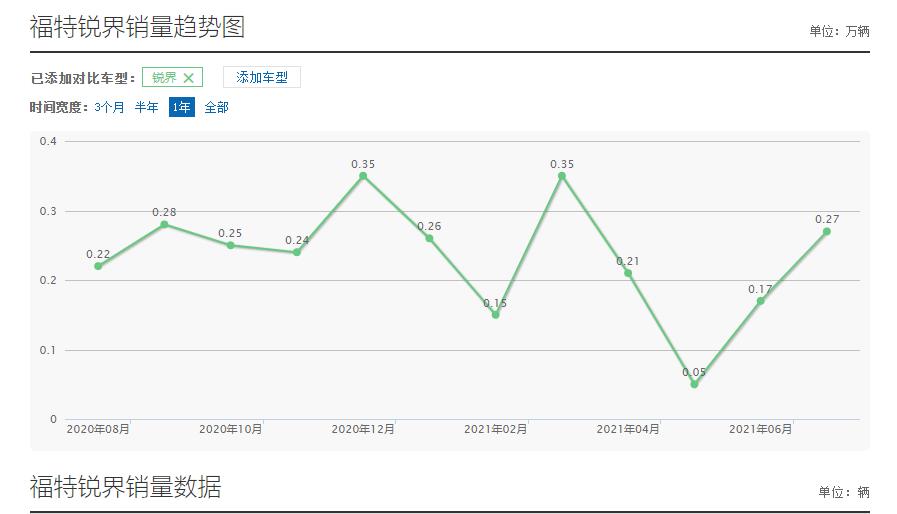This screenshot has height=514, width=897.
Task: Click the 0.1 y-axis label
Action: (48, 350)
